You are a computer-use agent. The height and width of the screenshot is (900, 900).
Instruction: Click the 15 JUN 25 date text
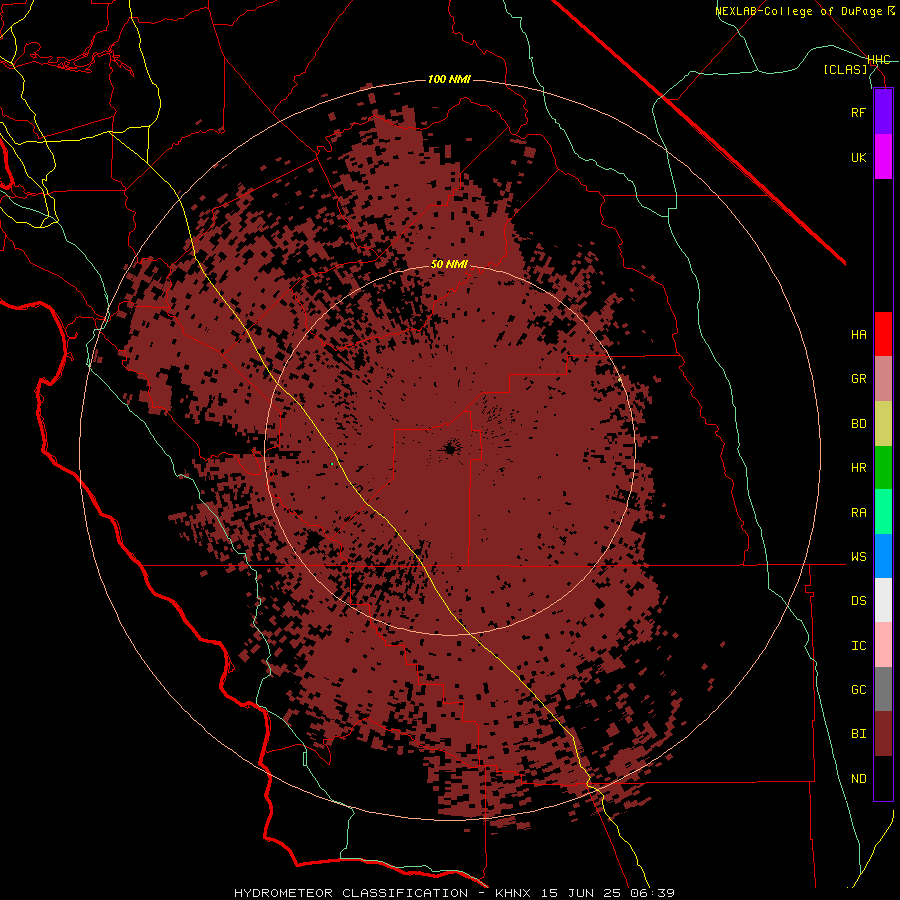pyautogui.click(x=584, y=893)
